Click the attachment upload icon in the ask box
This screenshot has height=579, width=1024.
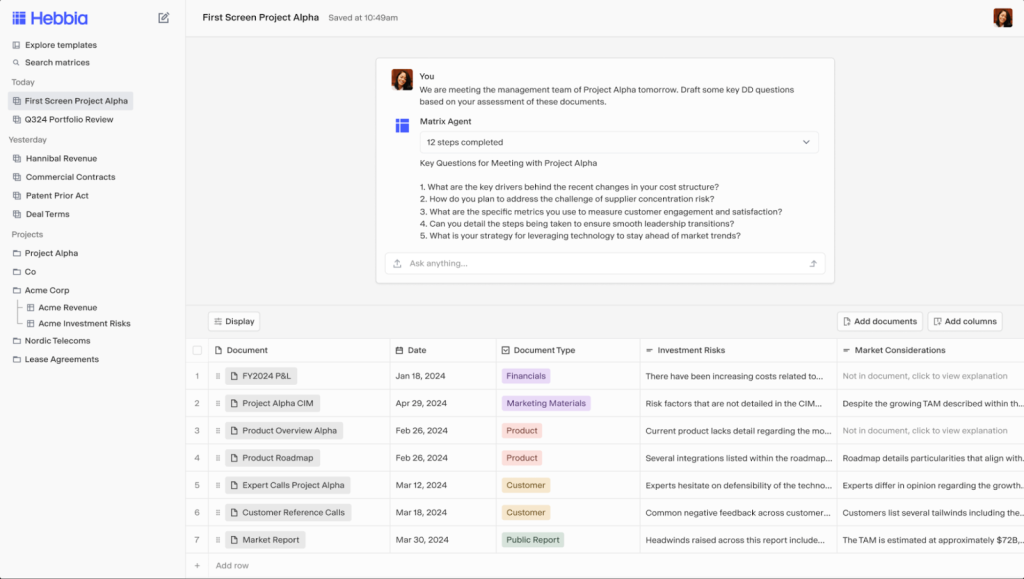coord(397,264)
